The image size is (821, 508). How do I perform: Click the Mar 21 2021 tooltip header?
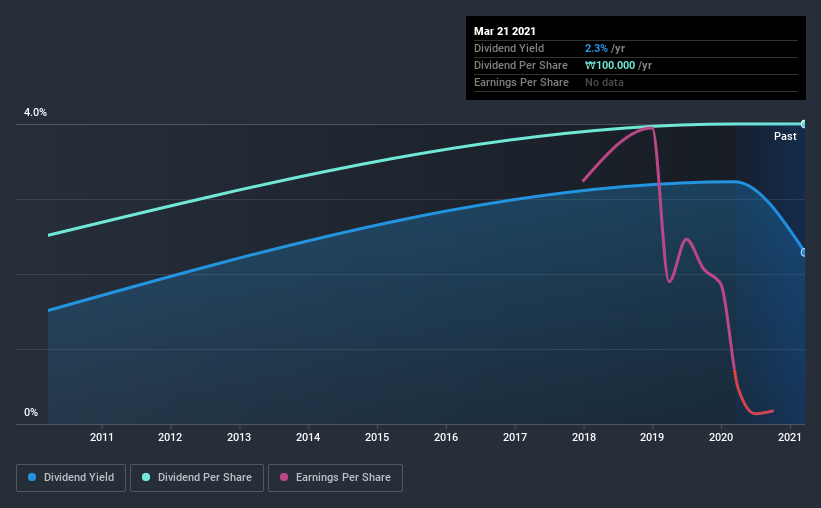tap(505, 31)
